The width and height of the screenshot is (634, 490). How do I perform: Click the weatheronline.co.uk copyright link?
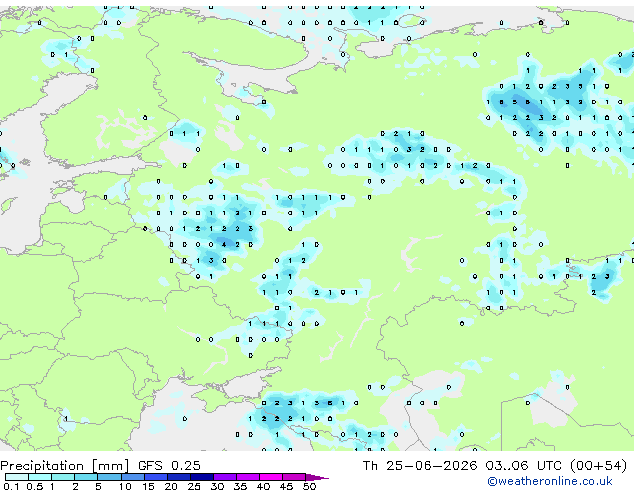pos(550,481)
